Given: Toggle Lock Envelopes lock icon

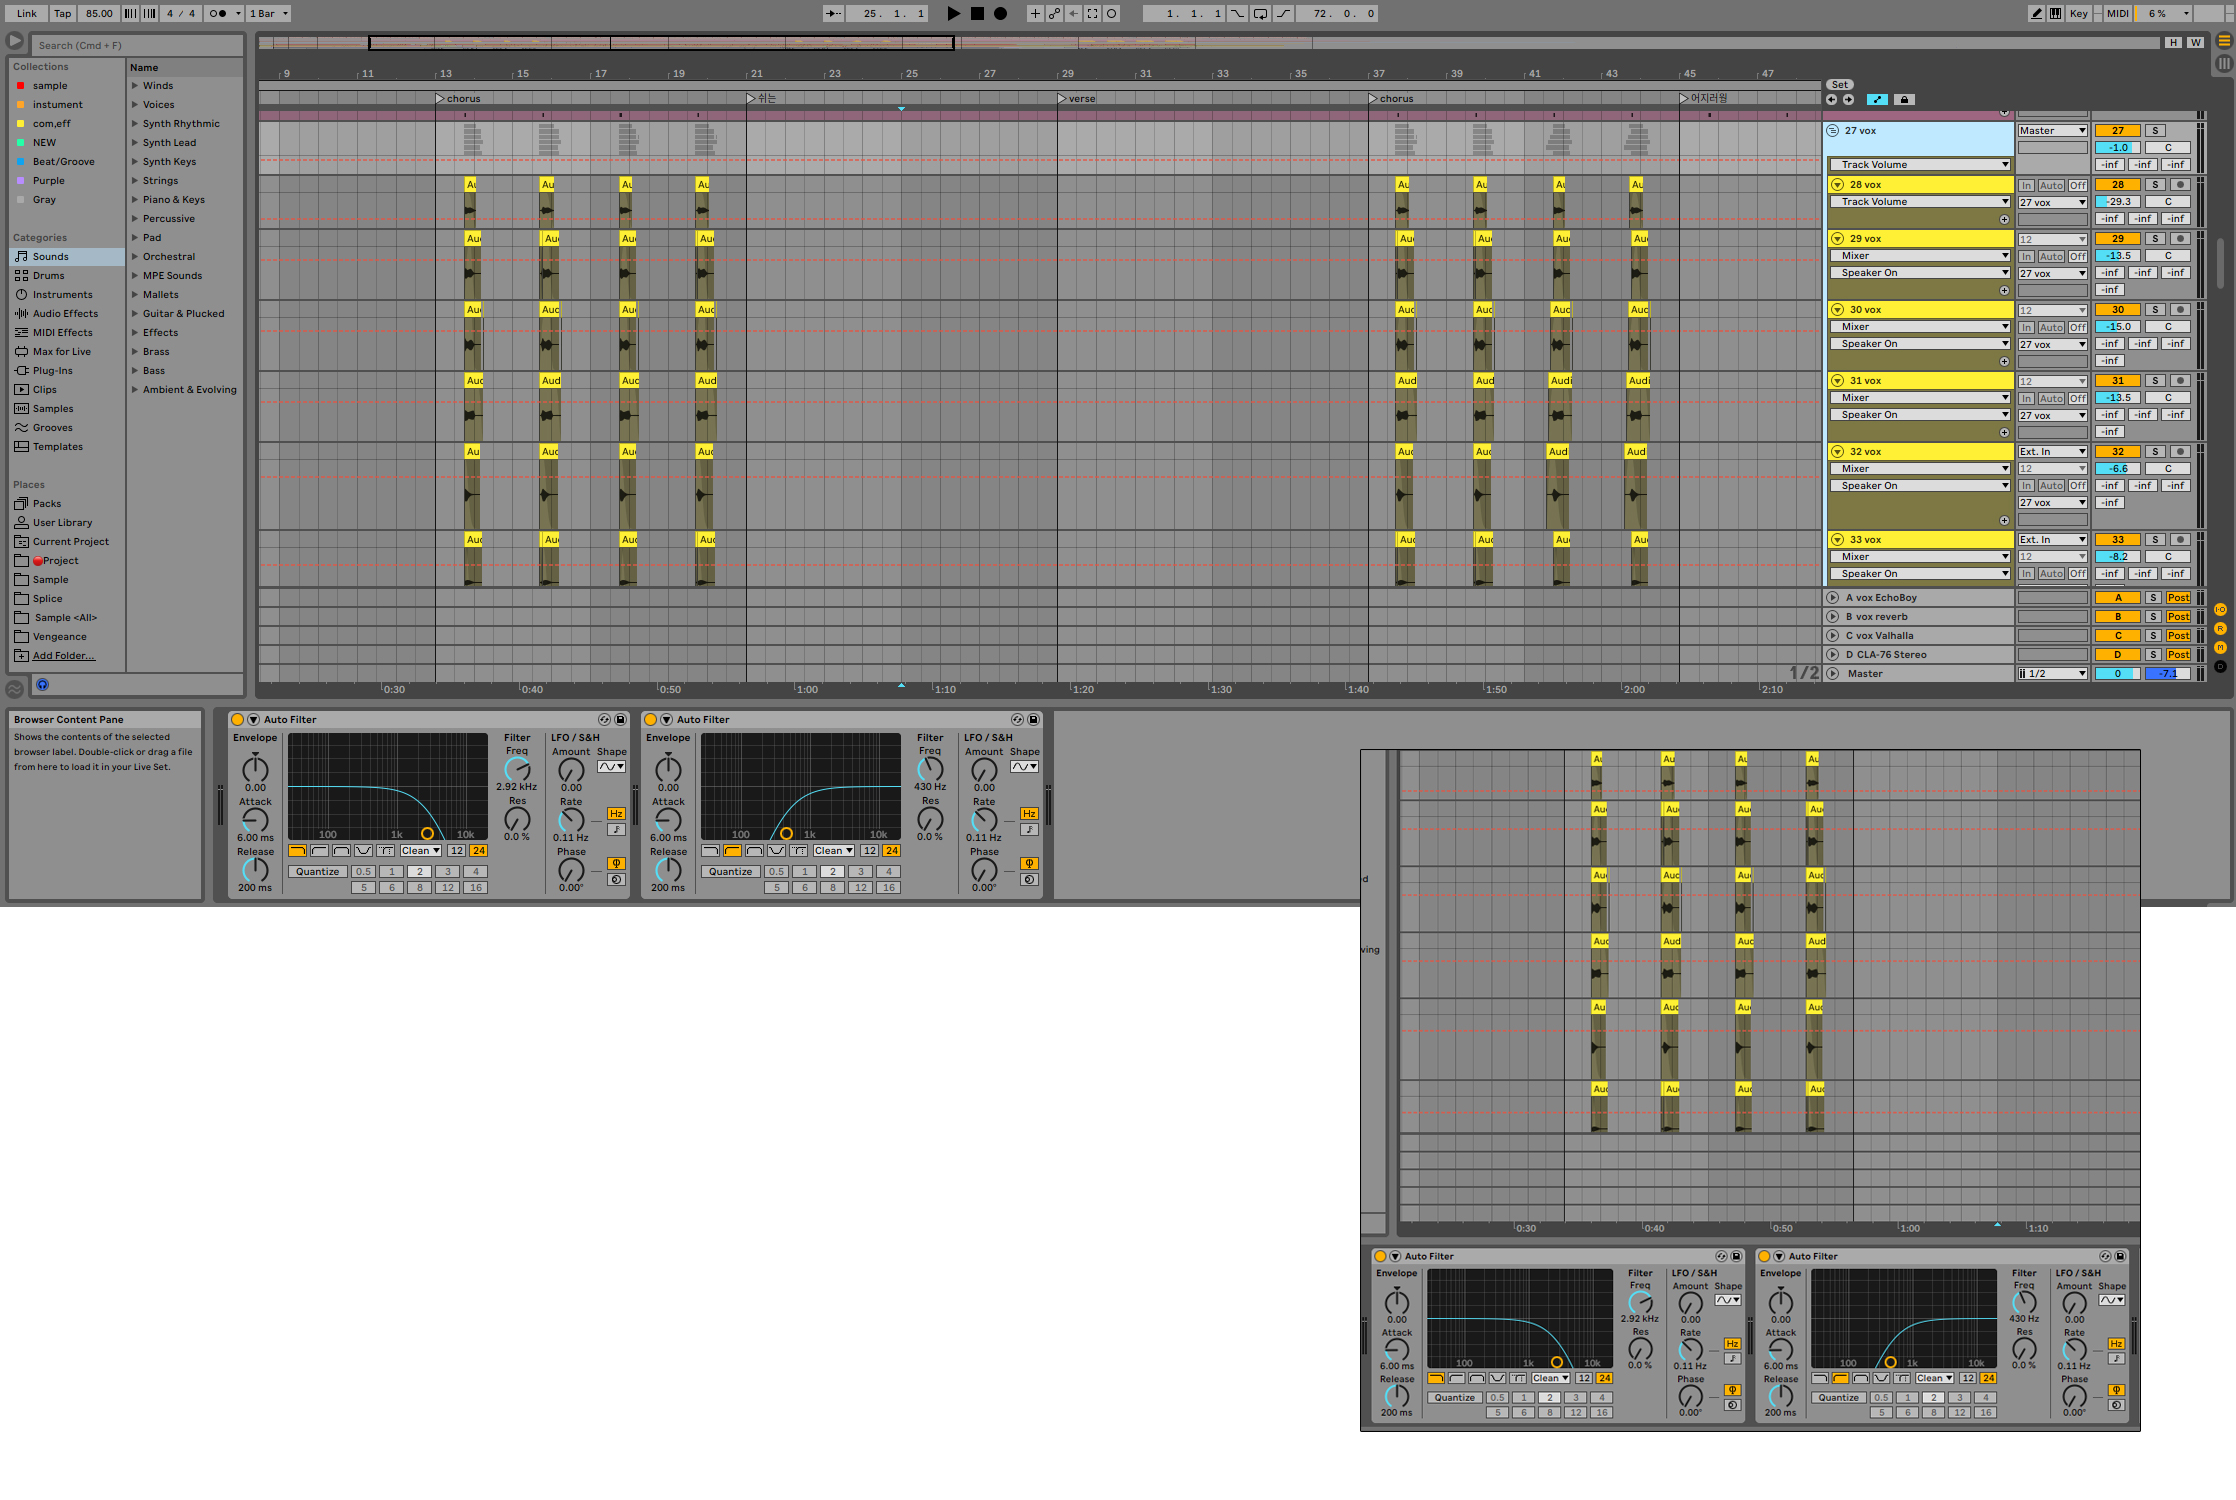Looking at the screenshot, I should (x=1904, y=99).
